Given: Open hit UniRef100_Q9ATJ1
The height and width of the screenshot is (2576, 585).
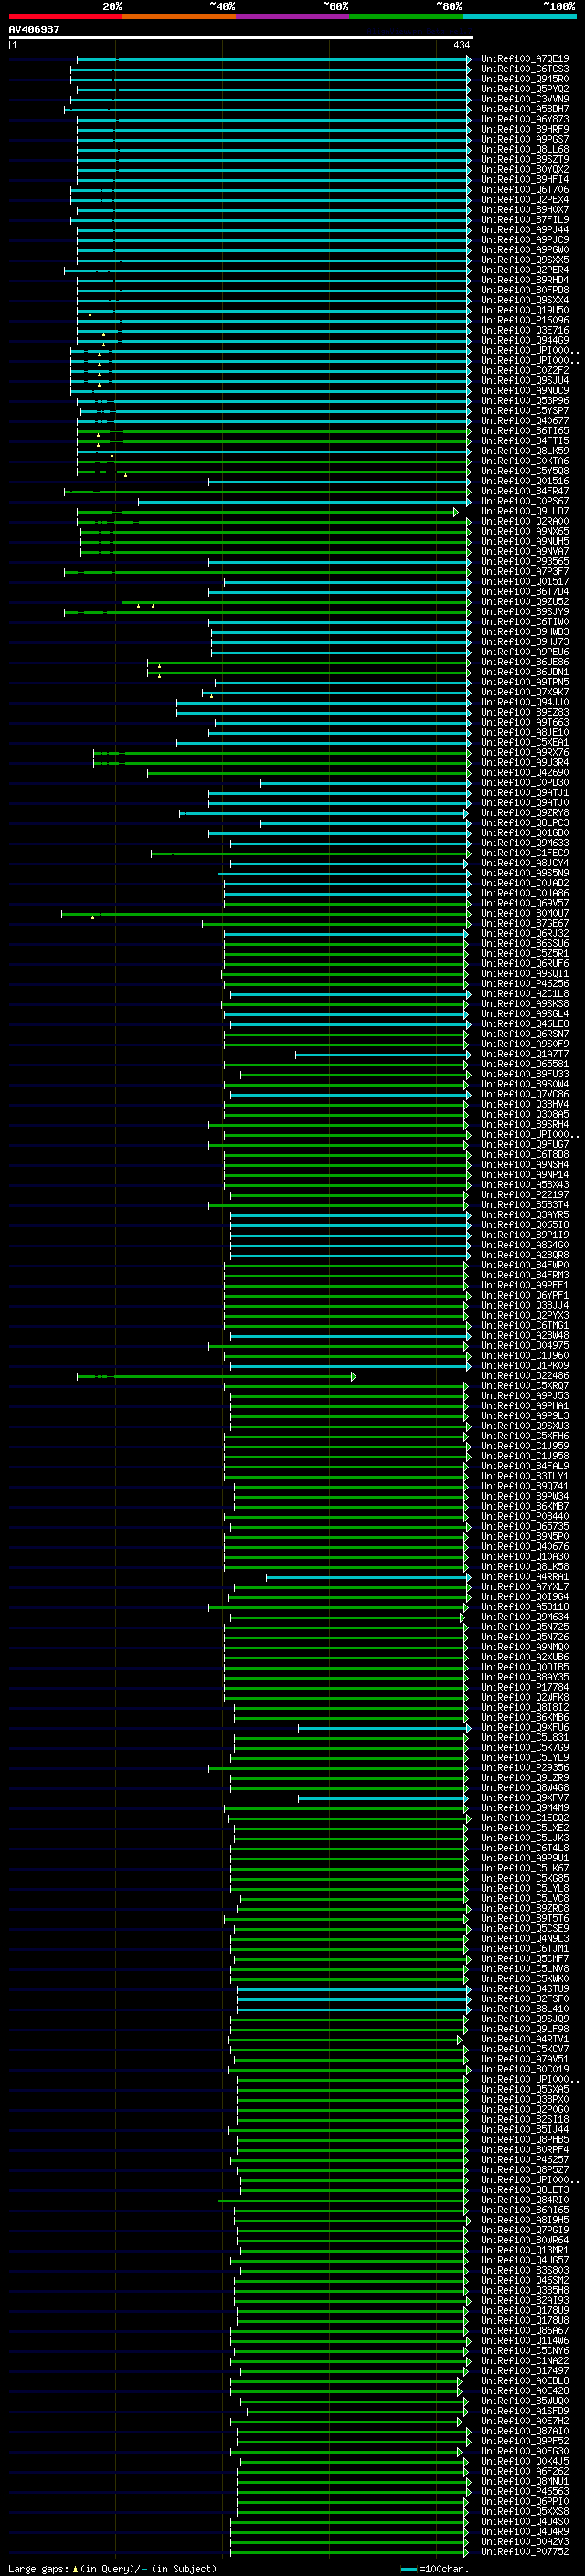Looking at the screenshot, I should pyautogui.click(x=524, y=792).
